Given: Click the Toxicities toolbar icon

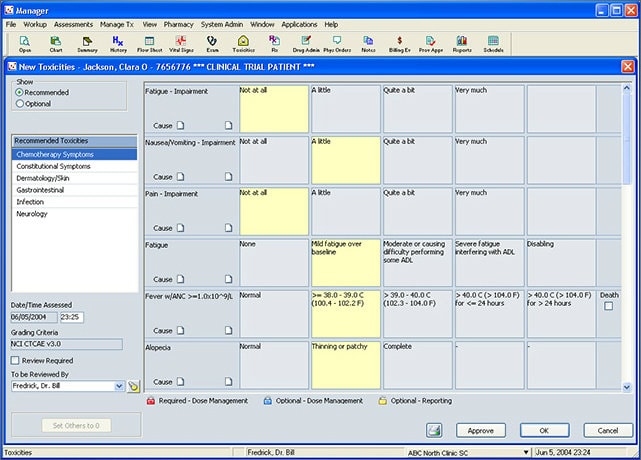Looking at the screenshot, I should click(244, 43).
